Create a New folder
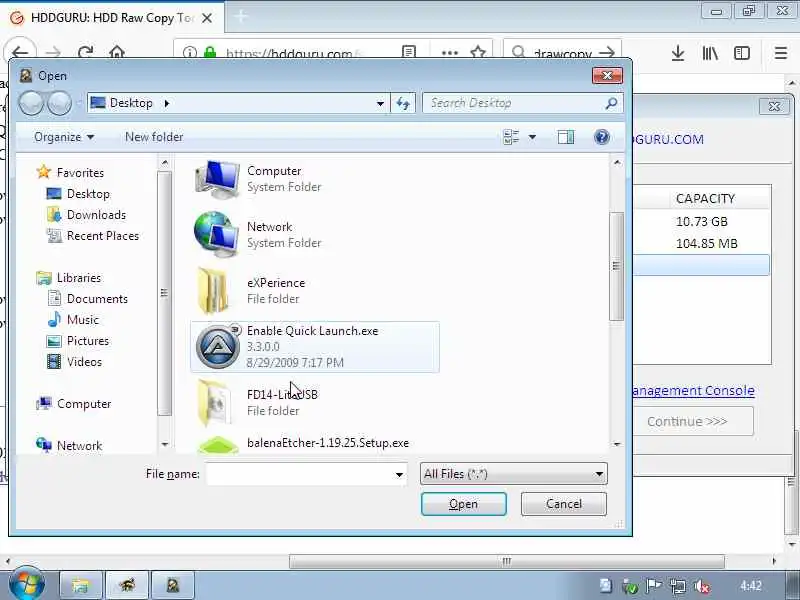 tap(154, 137)
